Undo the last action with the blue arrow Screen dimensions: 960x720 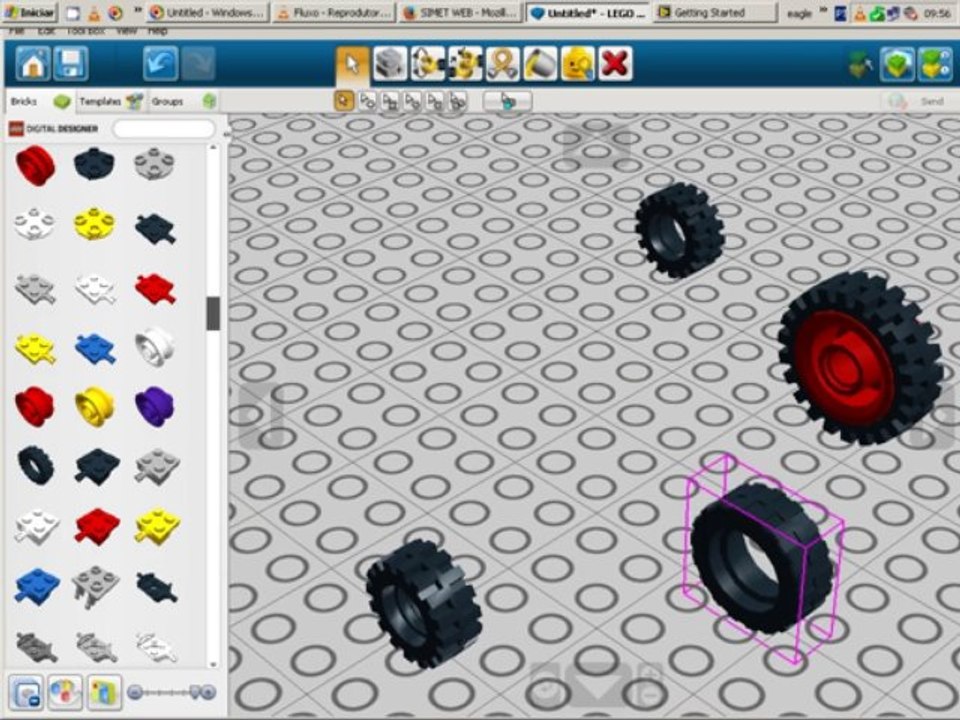(x=160, y=64)
